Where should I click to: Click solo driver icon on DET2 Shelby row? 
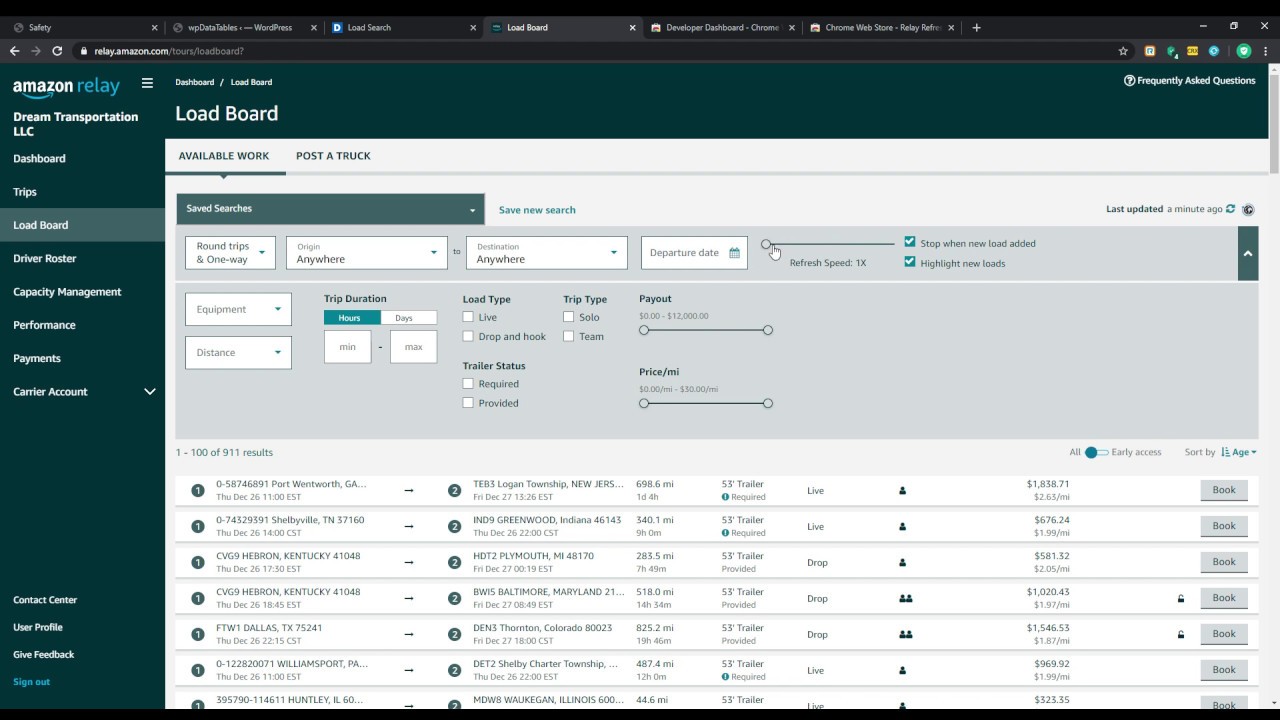tap(902, 671)
